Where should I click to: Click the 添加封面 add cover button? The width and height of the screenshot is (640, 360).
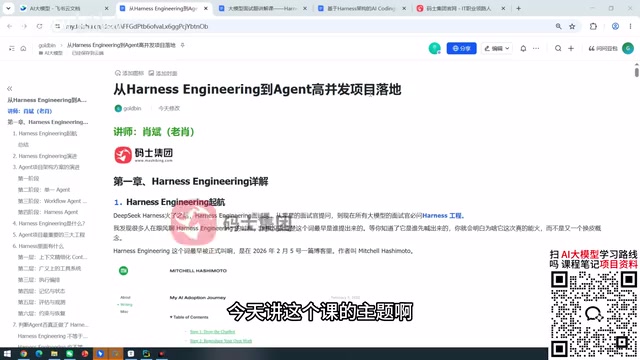pyautogui.click(x=163, y=73)
